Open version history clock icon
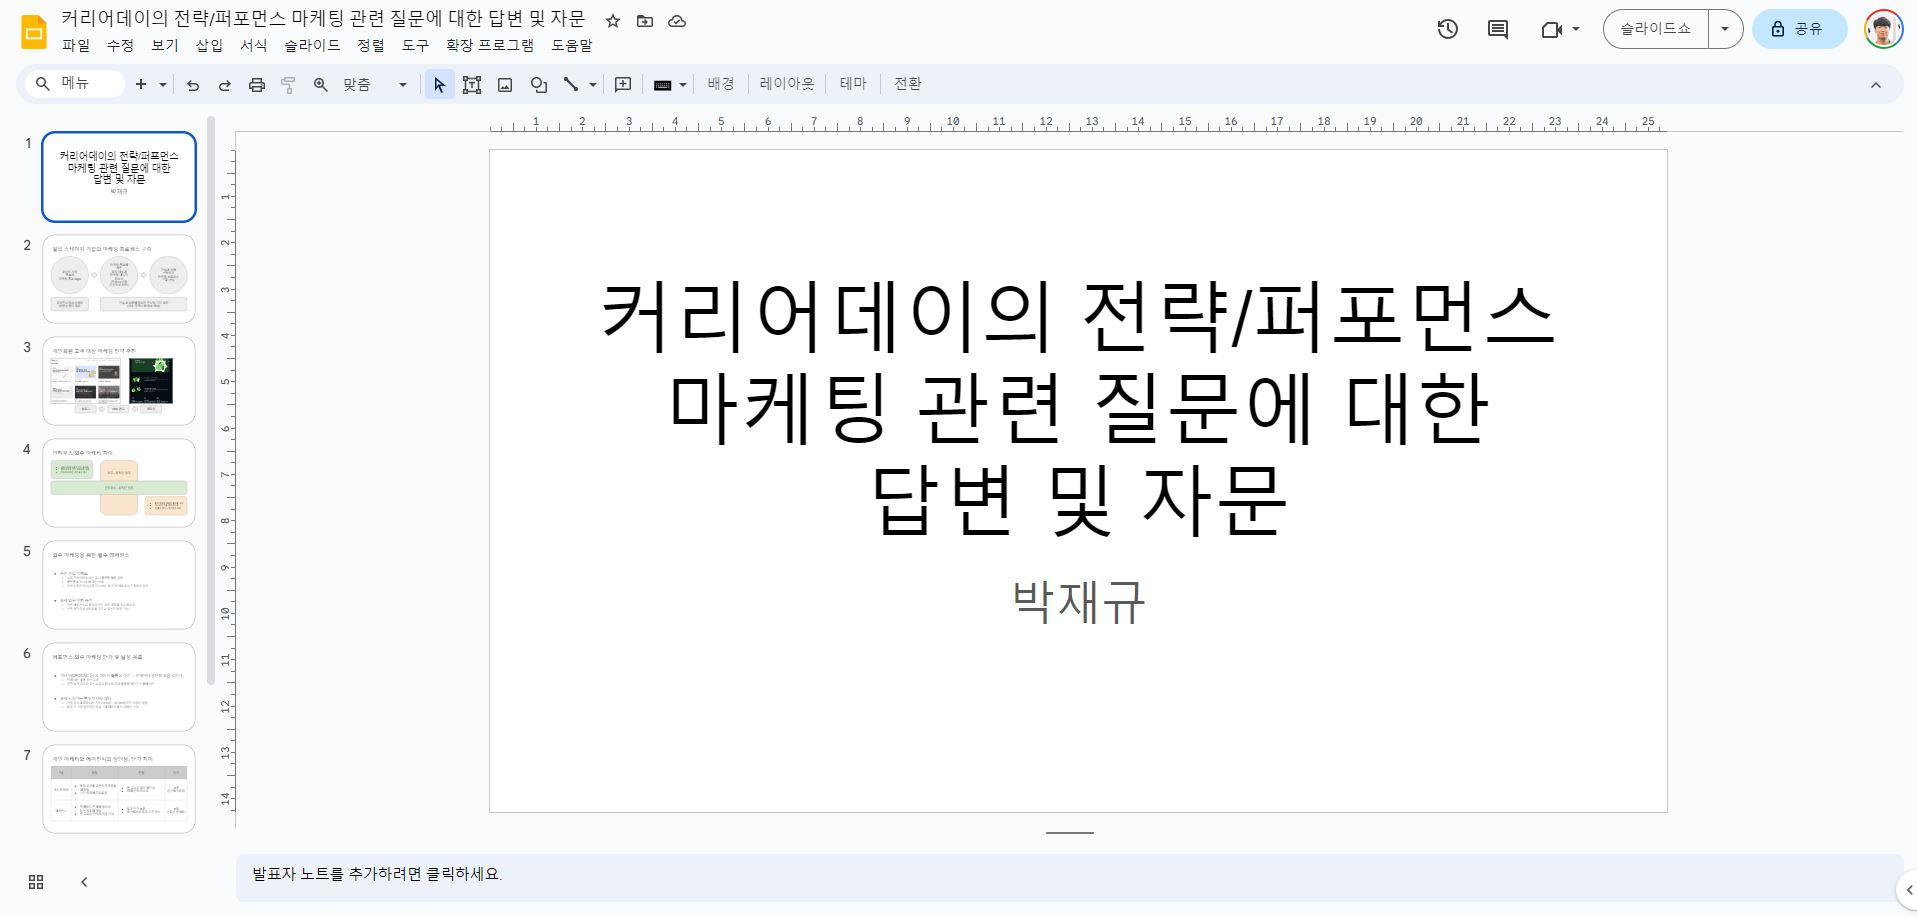Image resolution: width=1917 pixels, height=917 pixels. click(x=1447, y=29)
